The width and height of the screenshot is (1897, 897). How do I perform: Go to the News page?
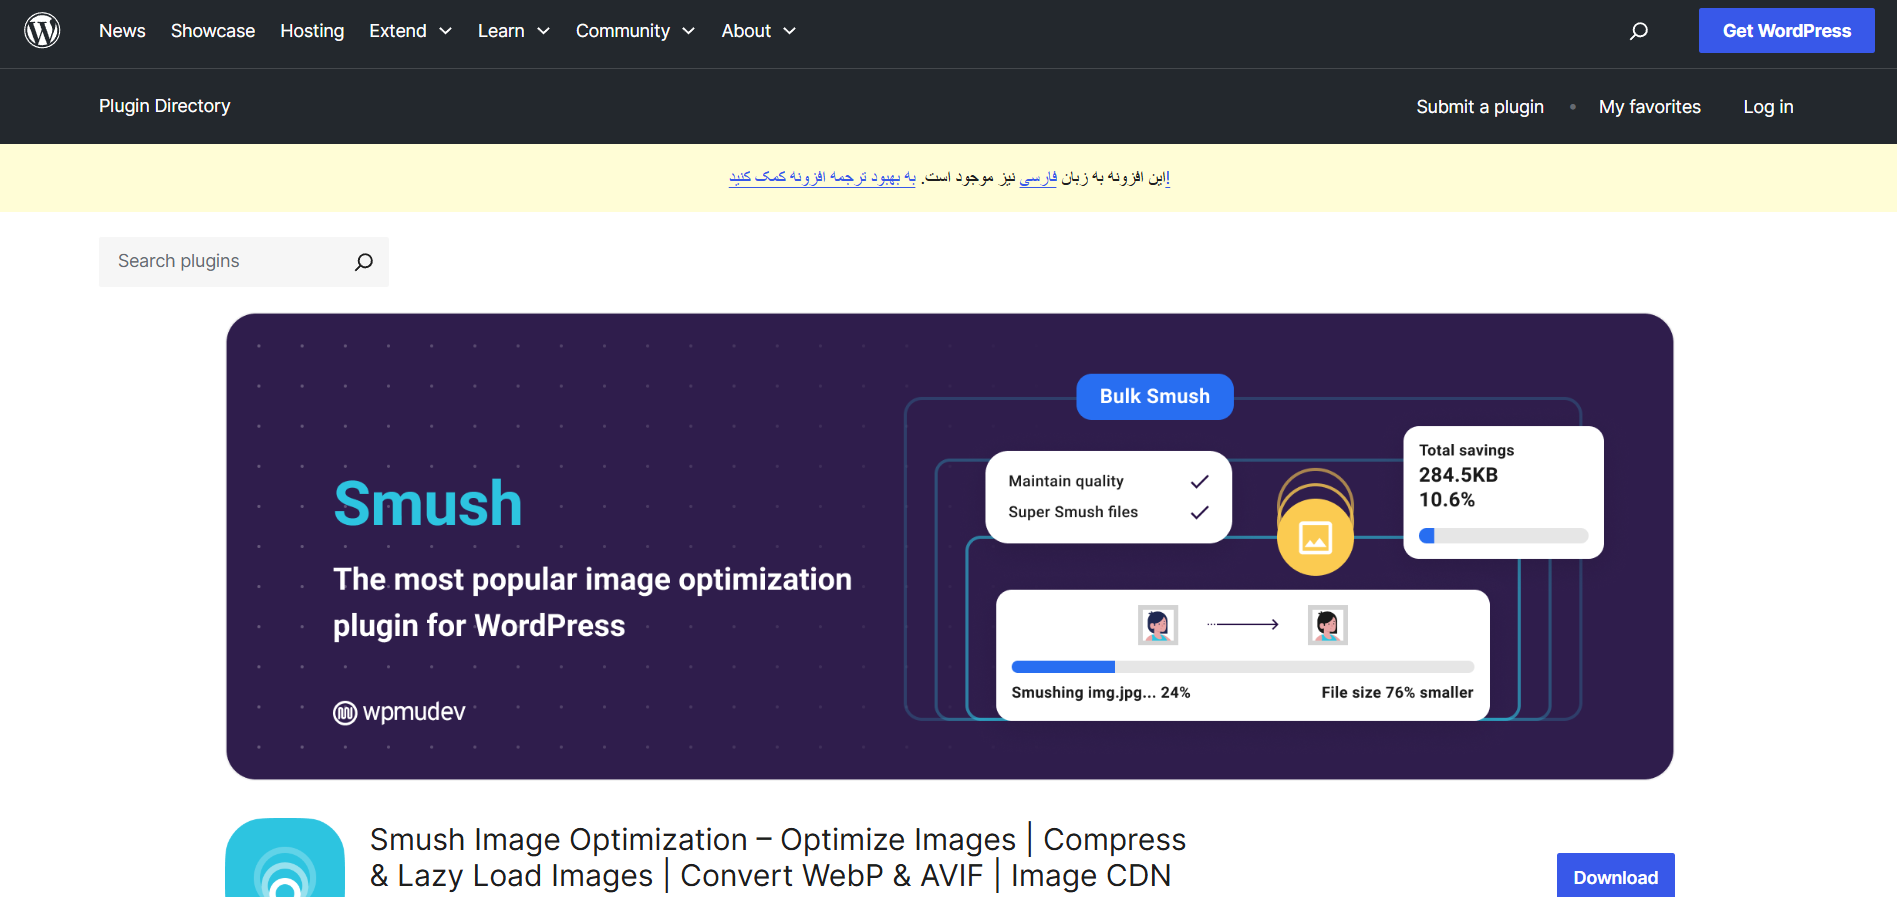pyautogui.click(x=122, y=31)
